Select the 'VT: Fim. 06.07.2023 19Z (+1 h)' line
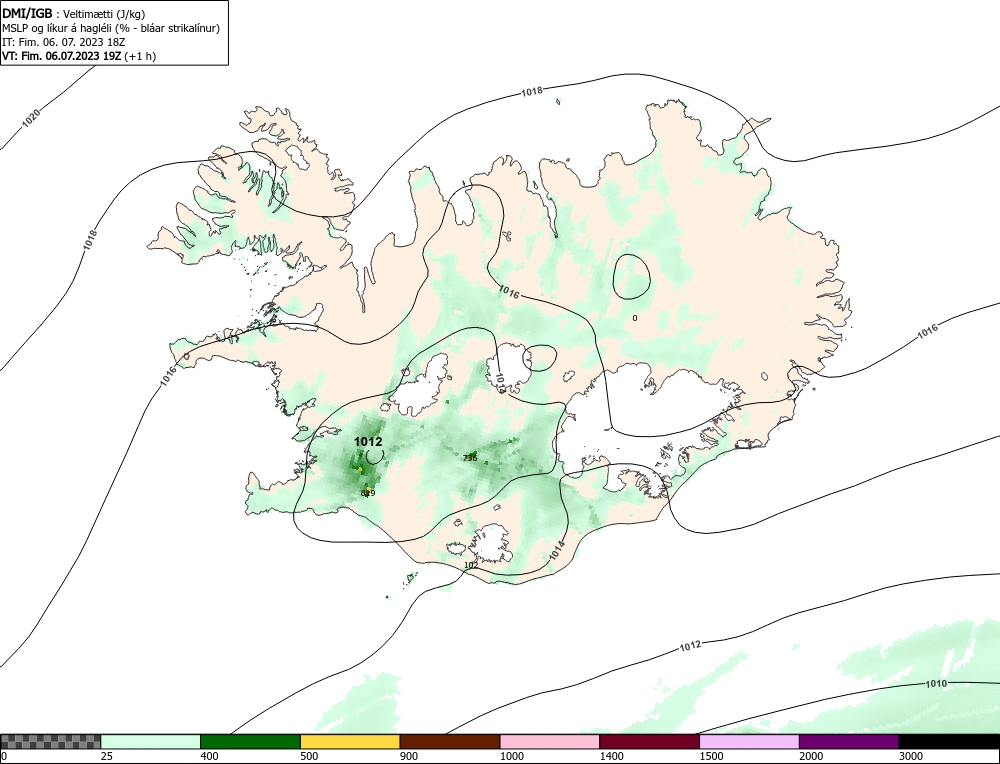Screen dimensions: 1000x764 pyautogui.click(x=79, y=56)
